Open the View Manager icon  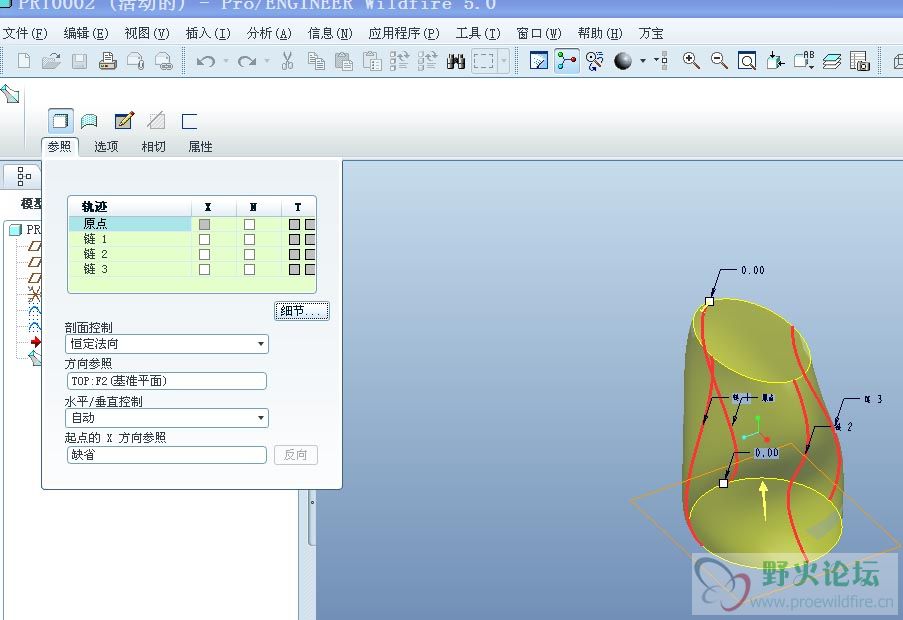859,60
